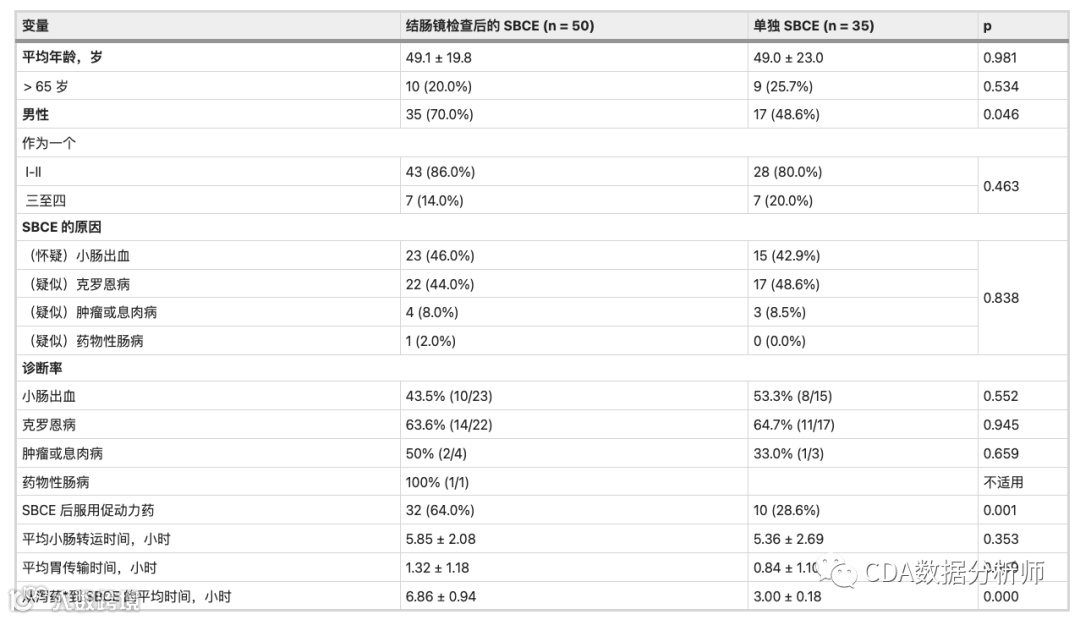Click the 诊断率 section heading
1080x620 pixels.
42,368
